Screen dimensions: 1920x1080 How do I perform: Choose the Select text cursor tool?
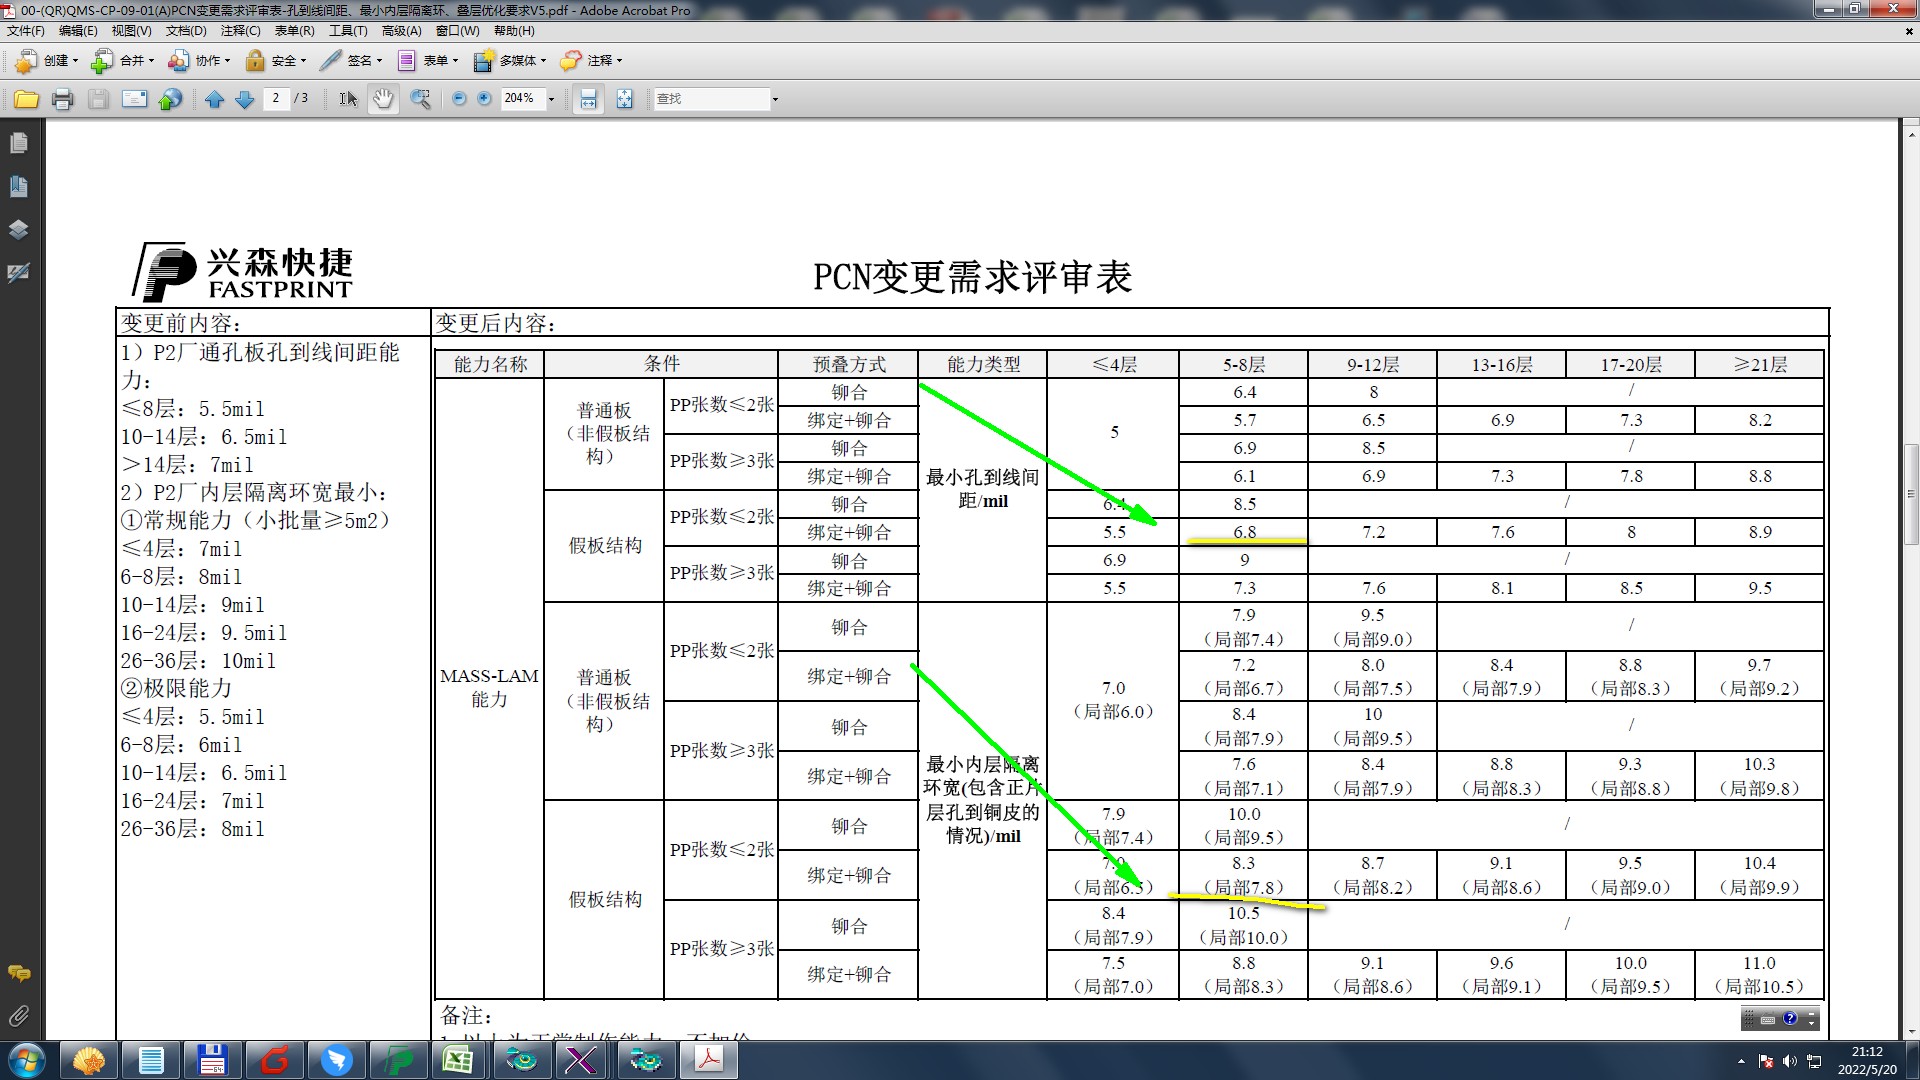click(x=347, y=99)
